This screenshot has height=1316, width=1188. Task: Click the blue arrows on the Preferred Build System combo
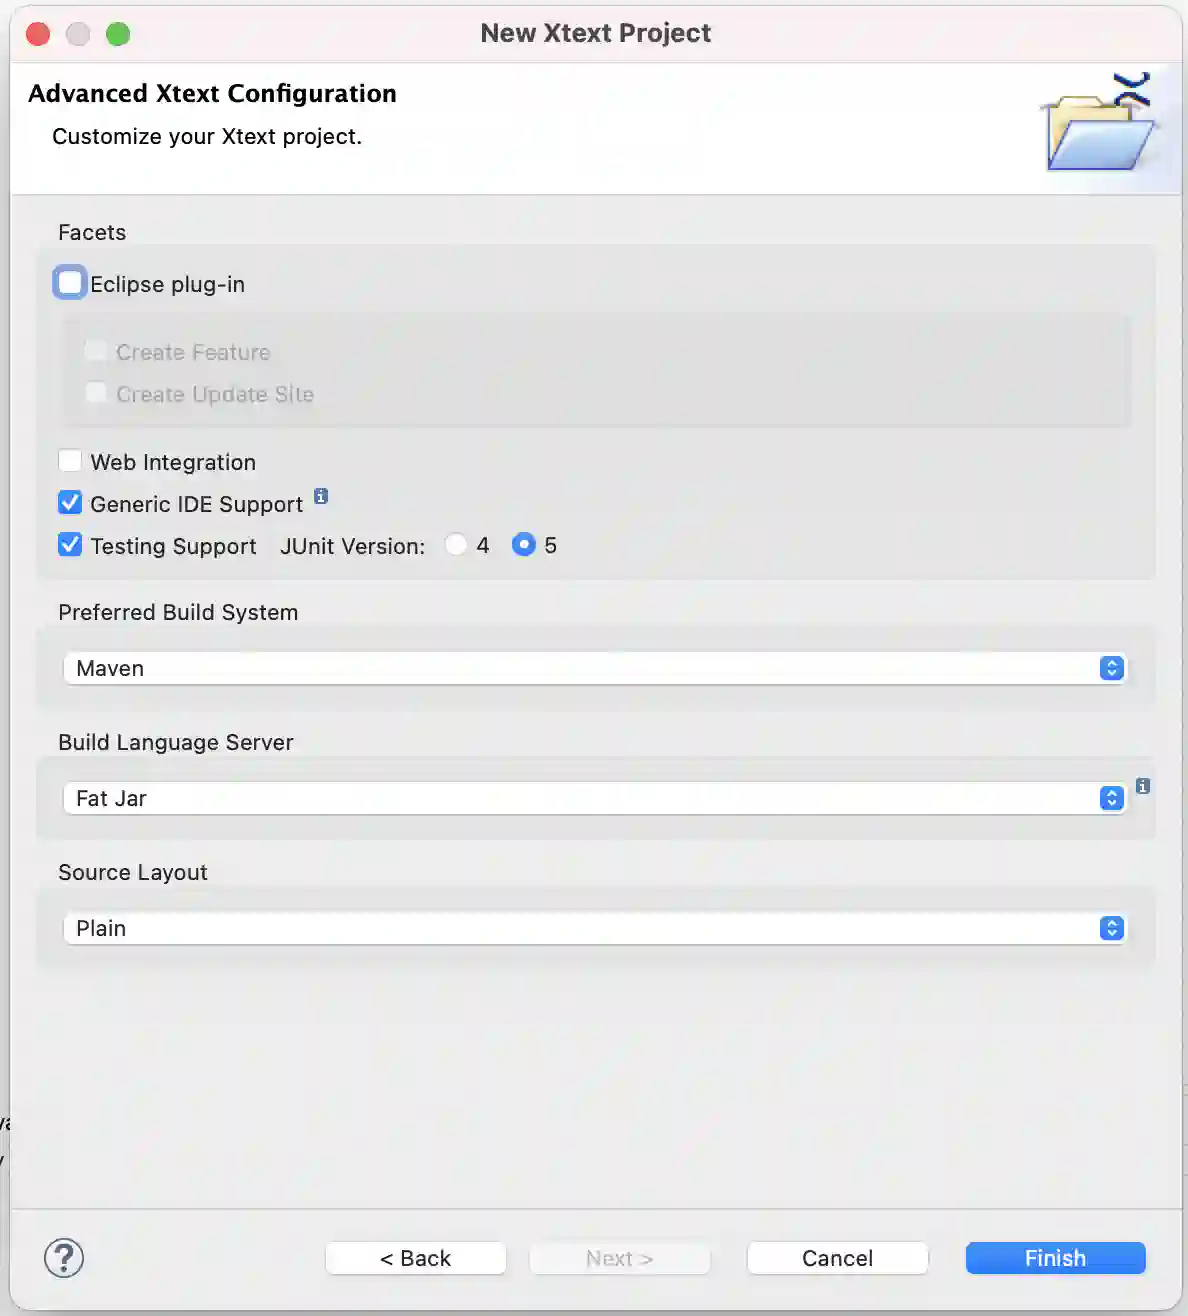coord(1111,668)
